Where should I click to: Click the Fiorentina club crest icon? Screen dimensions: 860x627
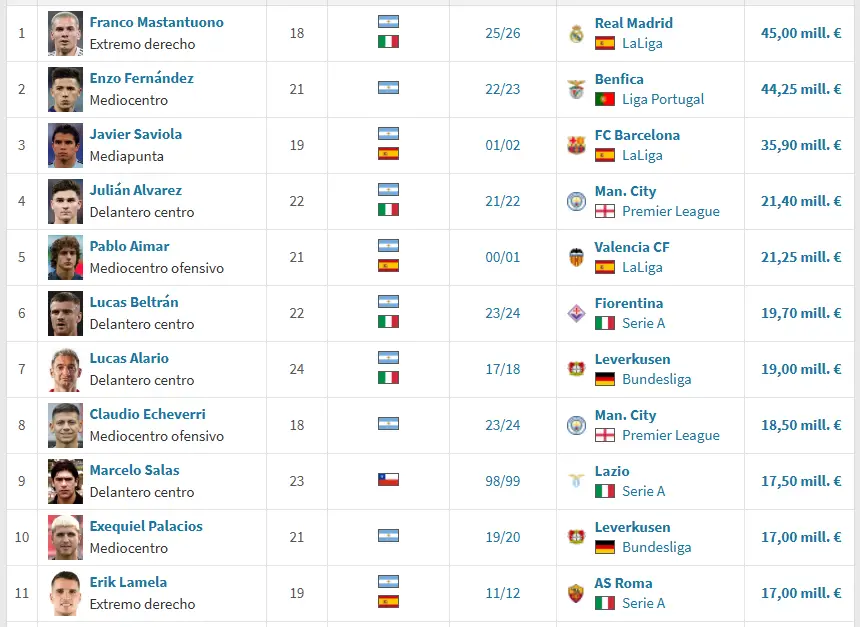576,313
